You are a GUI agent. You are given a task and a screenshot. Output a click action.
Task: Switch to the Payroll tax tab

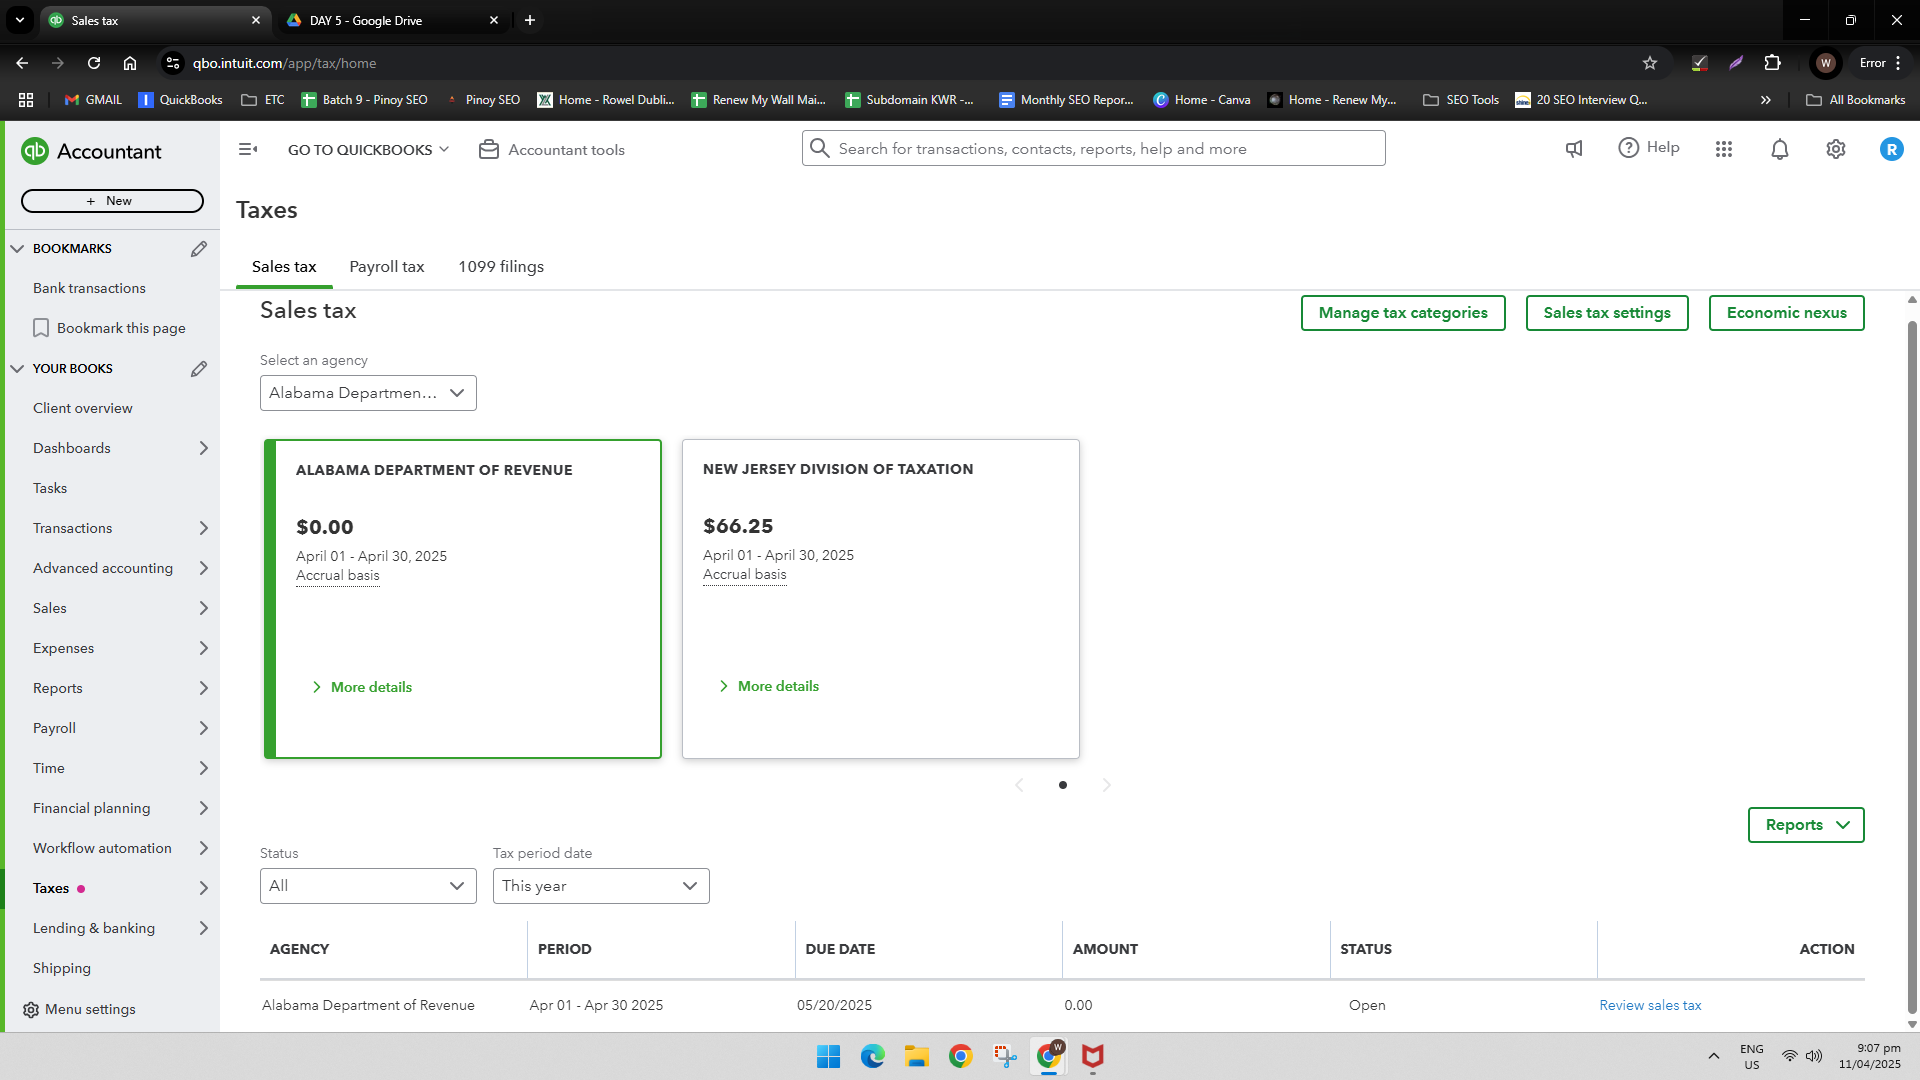[x=387, y=267]
